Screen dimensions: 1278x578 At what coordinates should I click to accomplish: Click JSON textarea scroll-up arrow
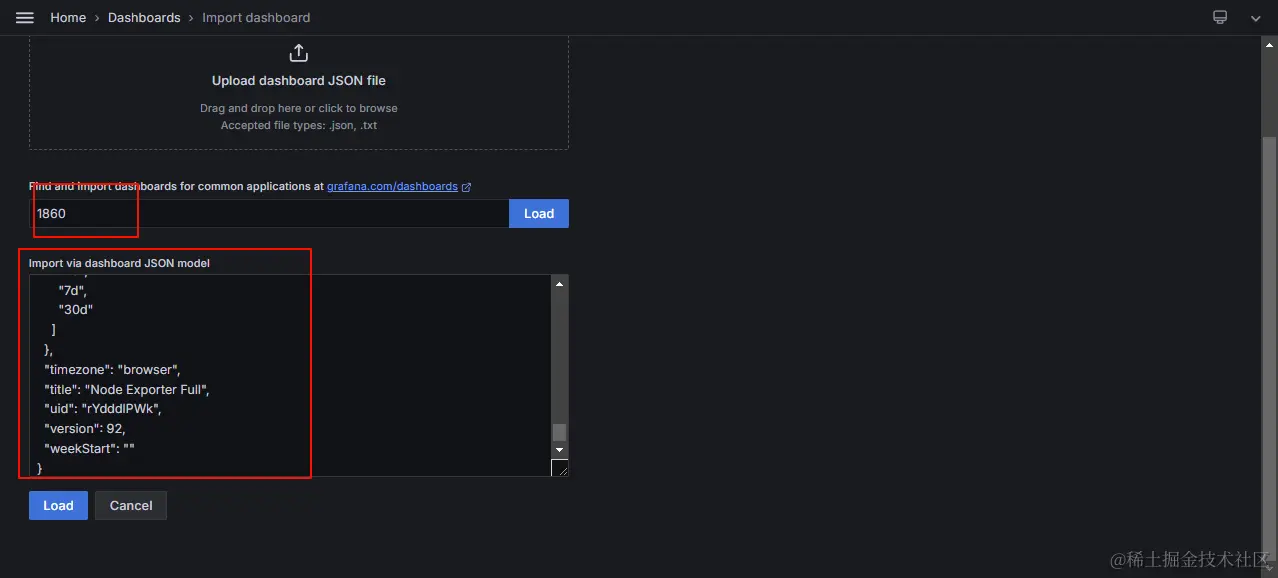(560, 285)
